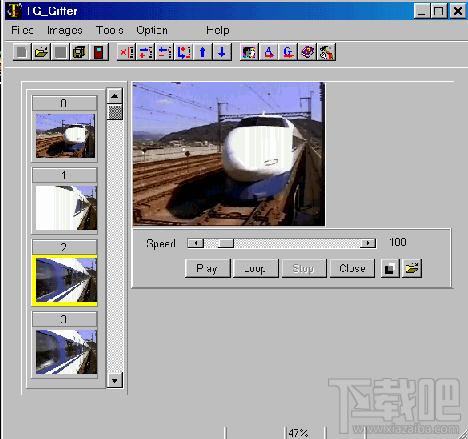Viewport: 468px width, 439px height.
Task: Move frame up with blue up arrow
Action: [x=203, y=52]
